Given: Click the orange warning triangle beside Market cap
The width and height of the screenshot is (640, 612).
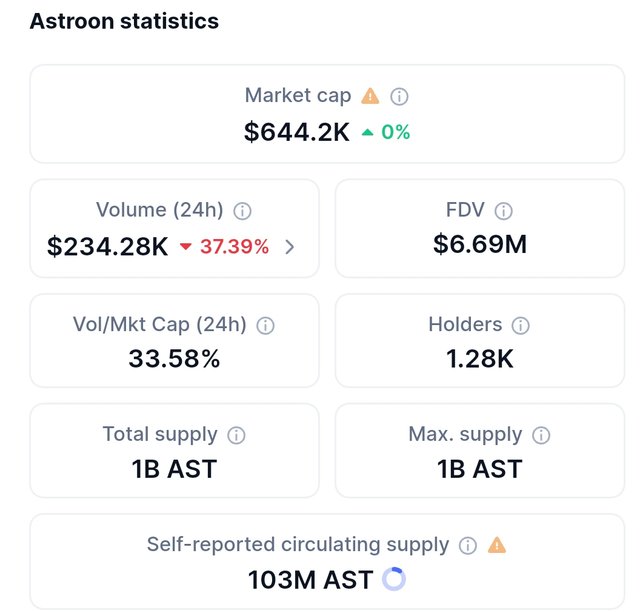Looking at the screenshot, I should tap(371, 96).
